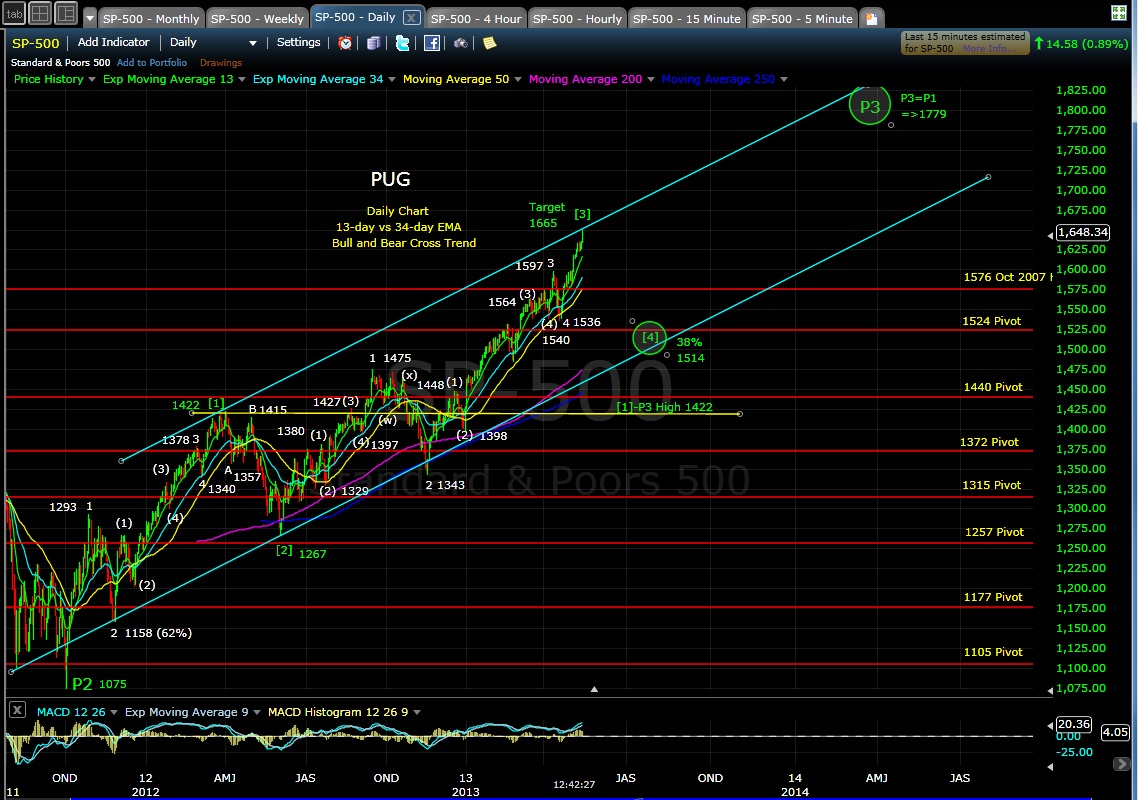Click the More Info link
The width and height of the screenshot is (1138, 800).
click(985, 48)
